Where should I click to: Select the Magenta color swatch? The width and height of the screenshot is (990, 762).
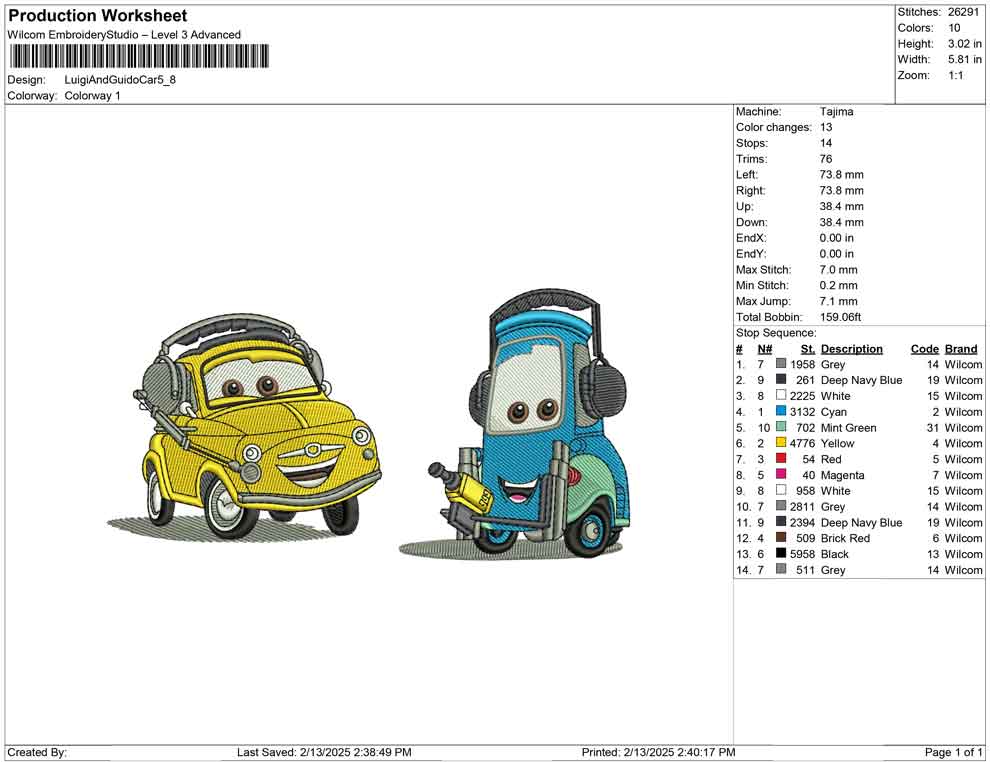coord(781,474)
